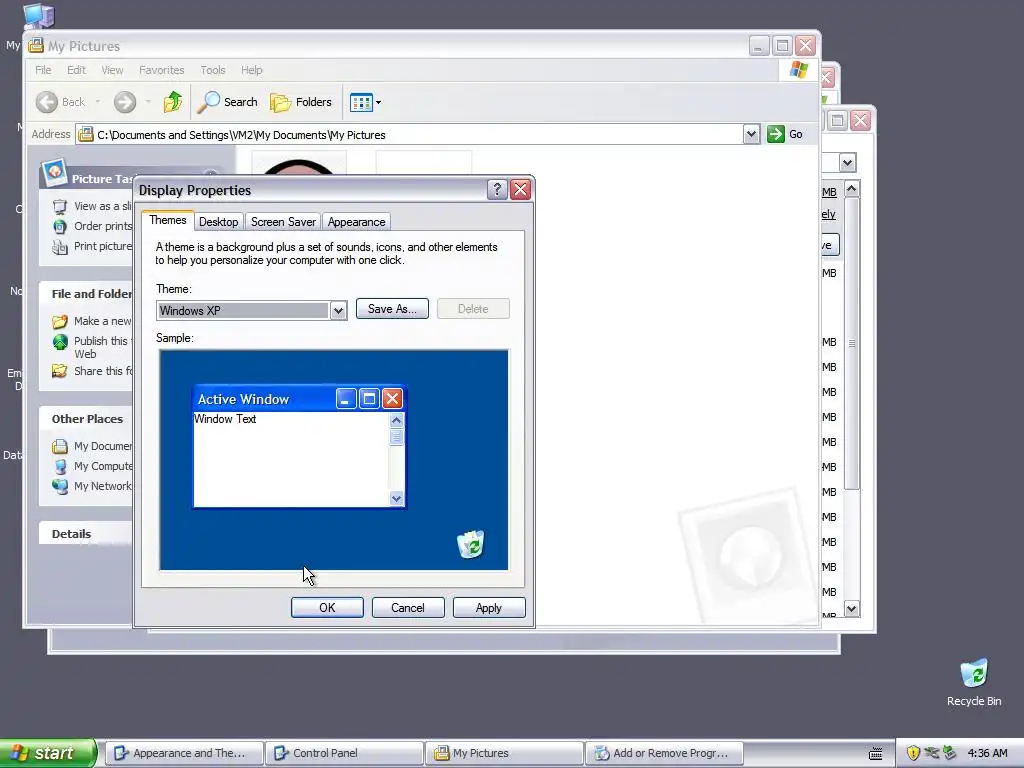Click Order prints online task icon
This screenshot has height=768, width=1024.
[x=60, y=226]
